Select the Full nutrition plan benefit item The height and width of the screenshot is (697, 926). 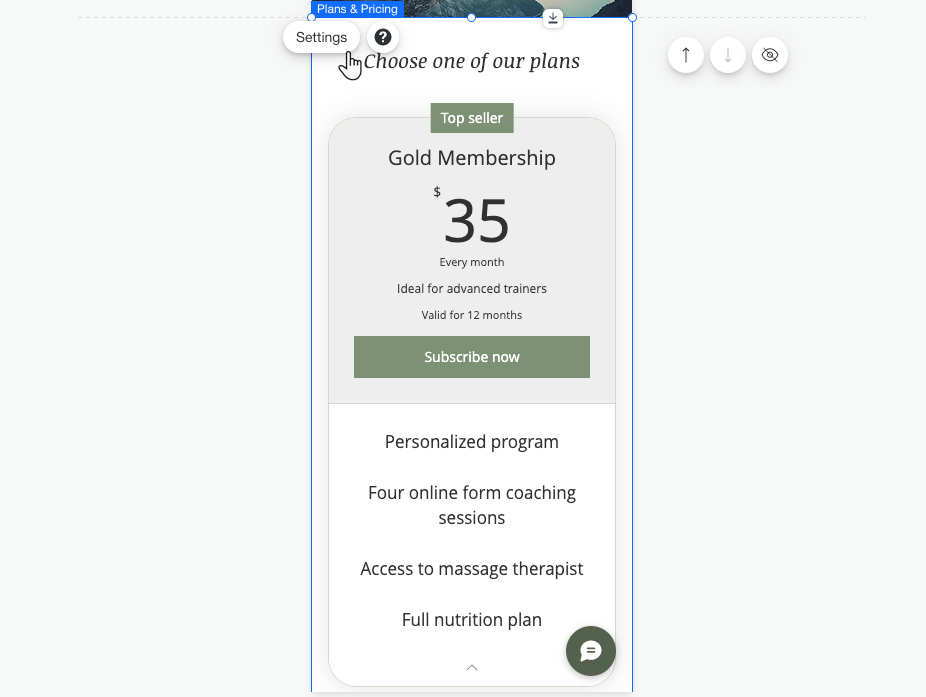(x=471, y=619)
